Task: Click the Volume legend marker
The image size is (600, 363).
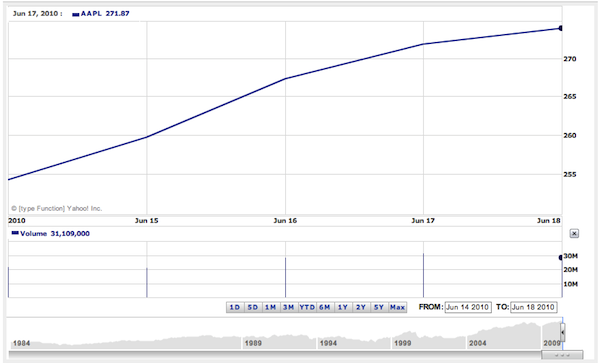Action: 15,233
